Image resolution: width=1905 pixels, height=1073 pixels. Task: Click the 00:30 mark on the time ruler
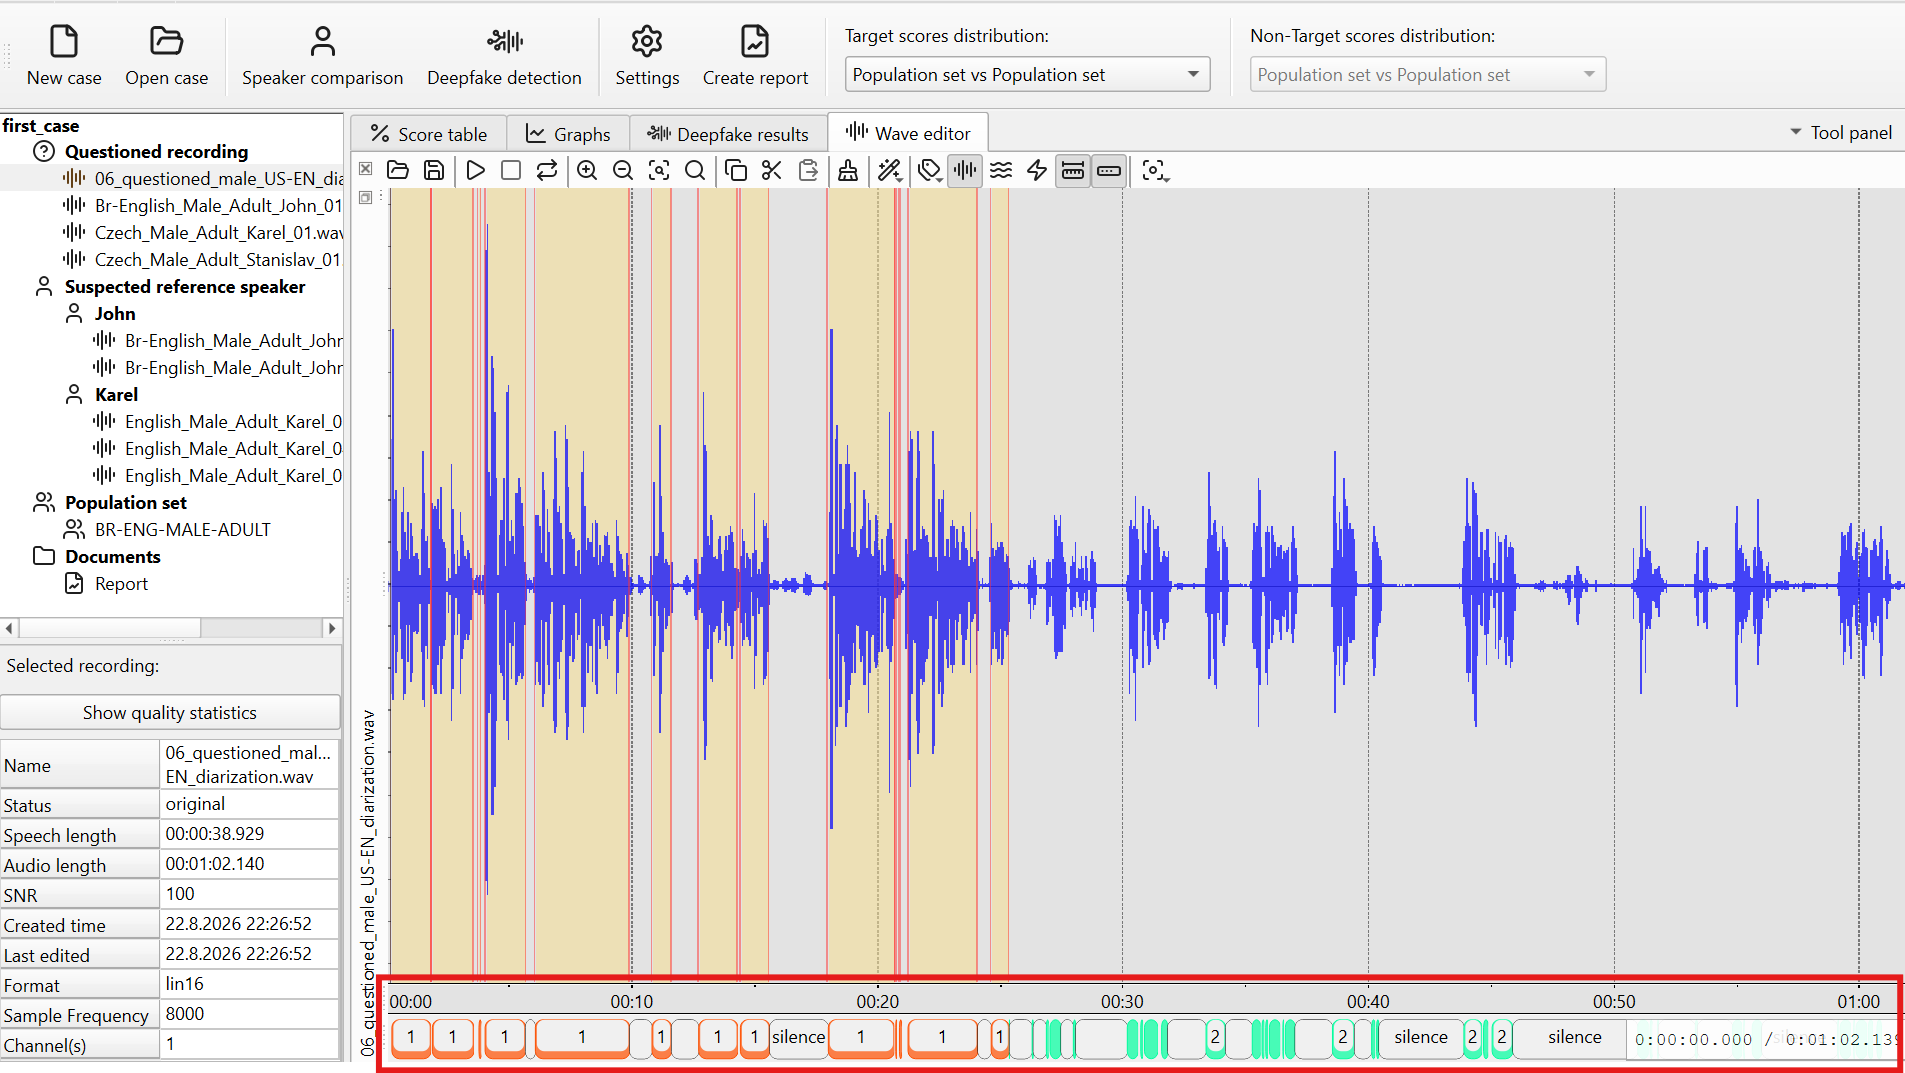coord(1122,1002)
